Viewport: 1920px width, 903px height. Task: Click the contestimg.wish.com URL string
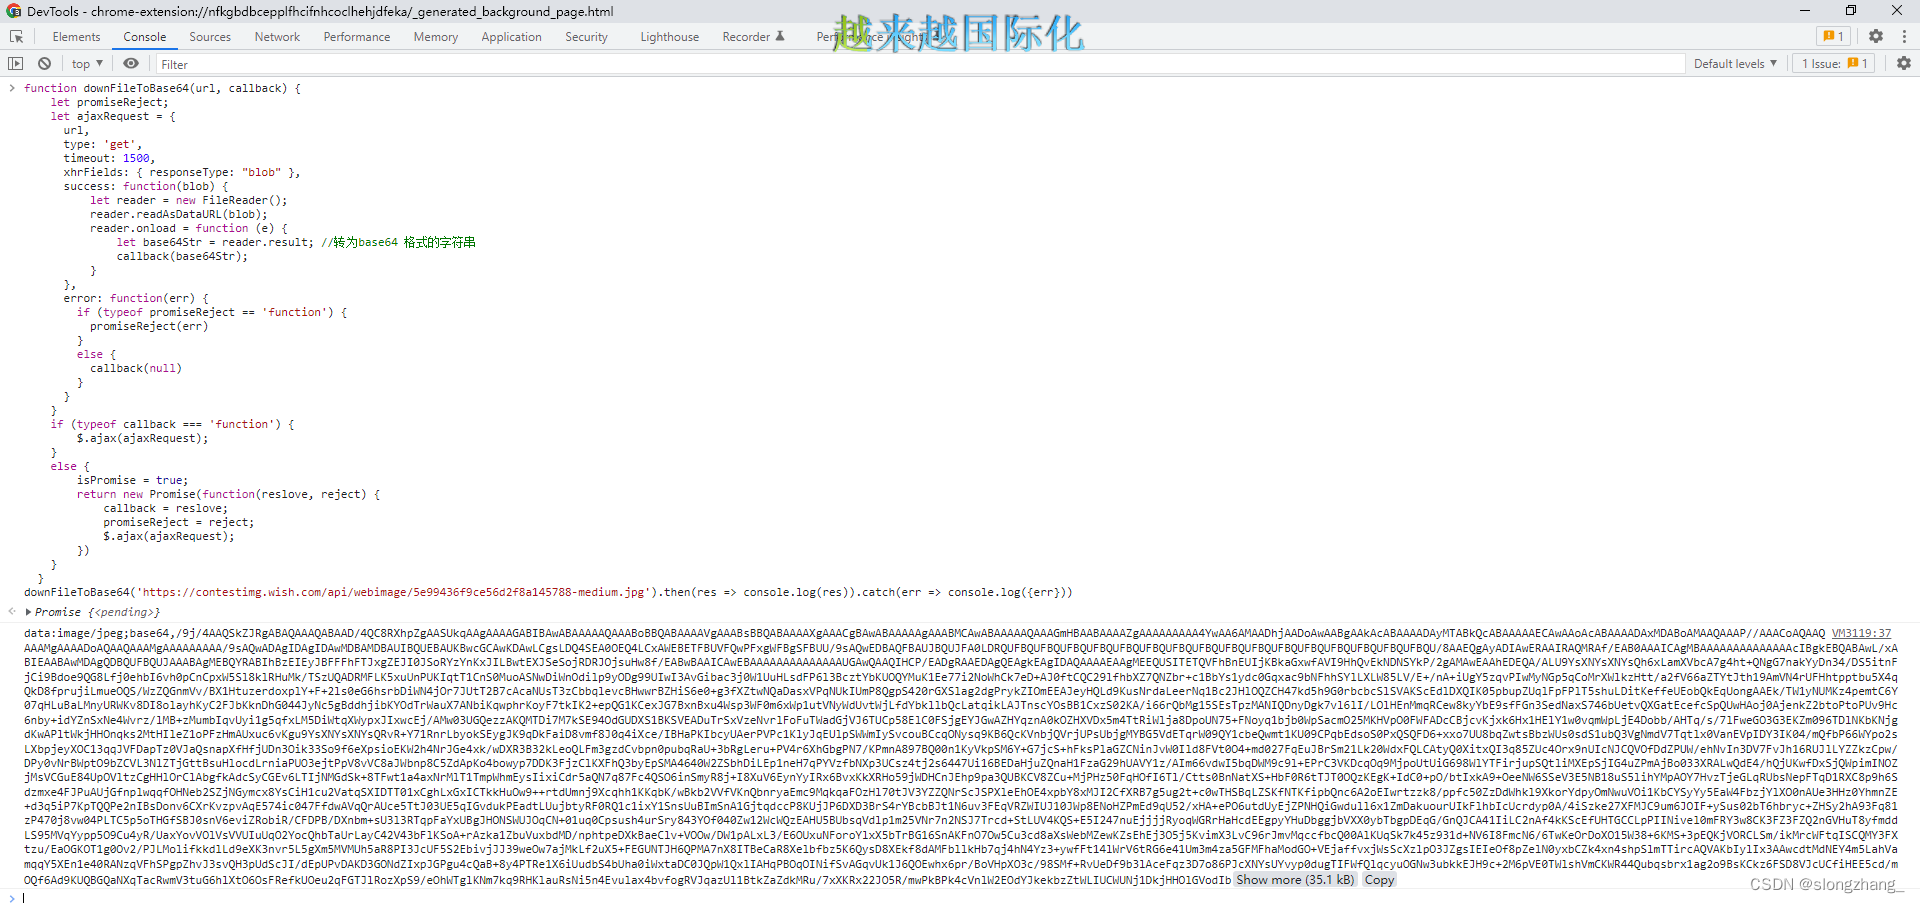pyautogui.click(x=391, y=592)
